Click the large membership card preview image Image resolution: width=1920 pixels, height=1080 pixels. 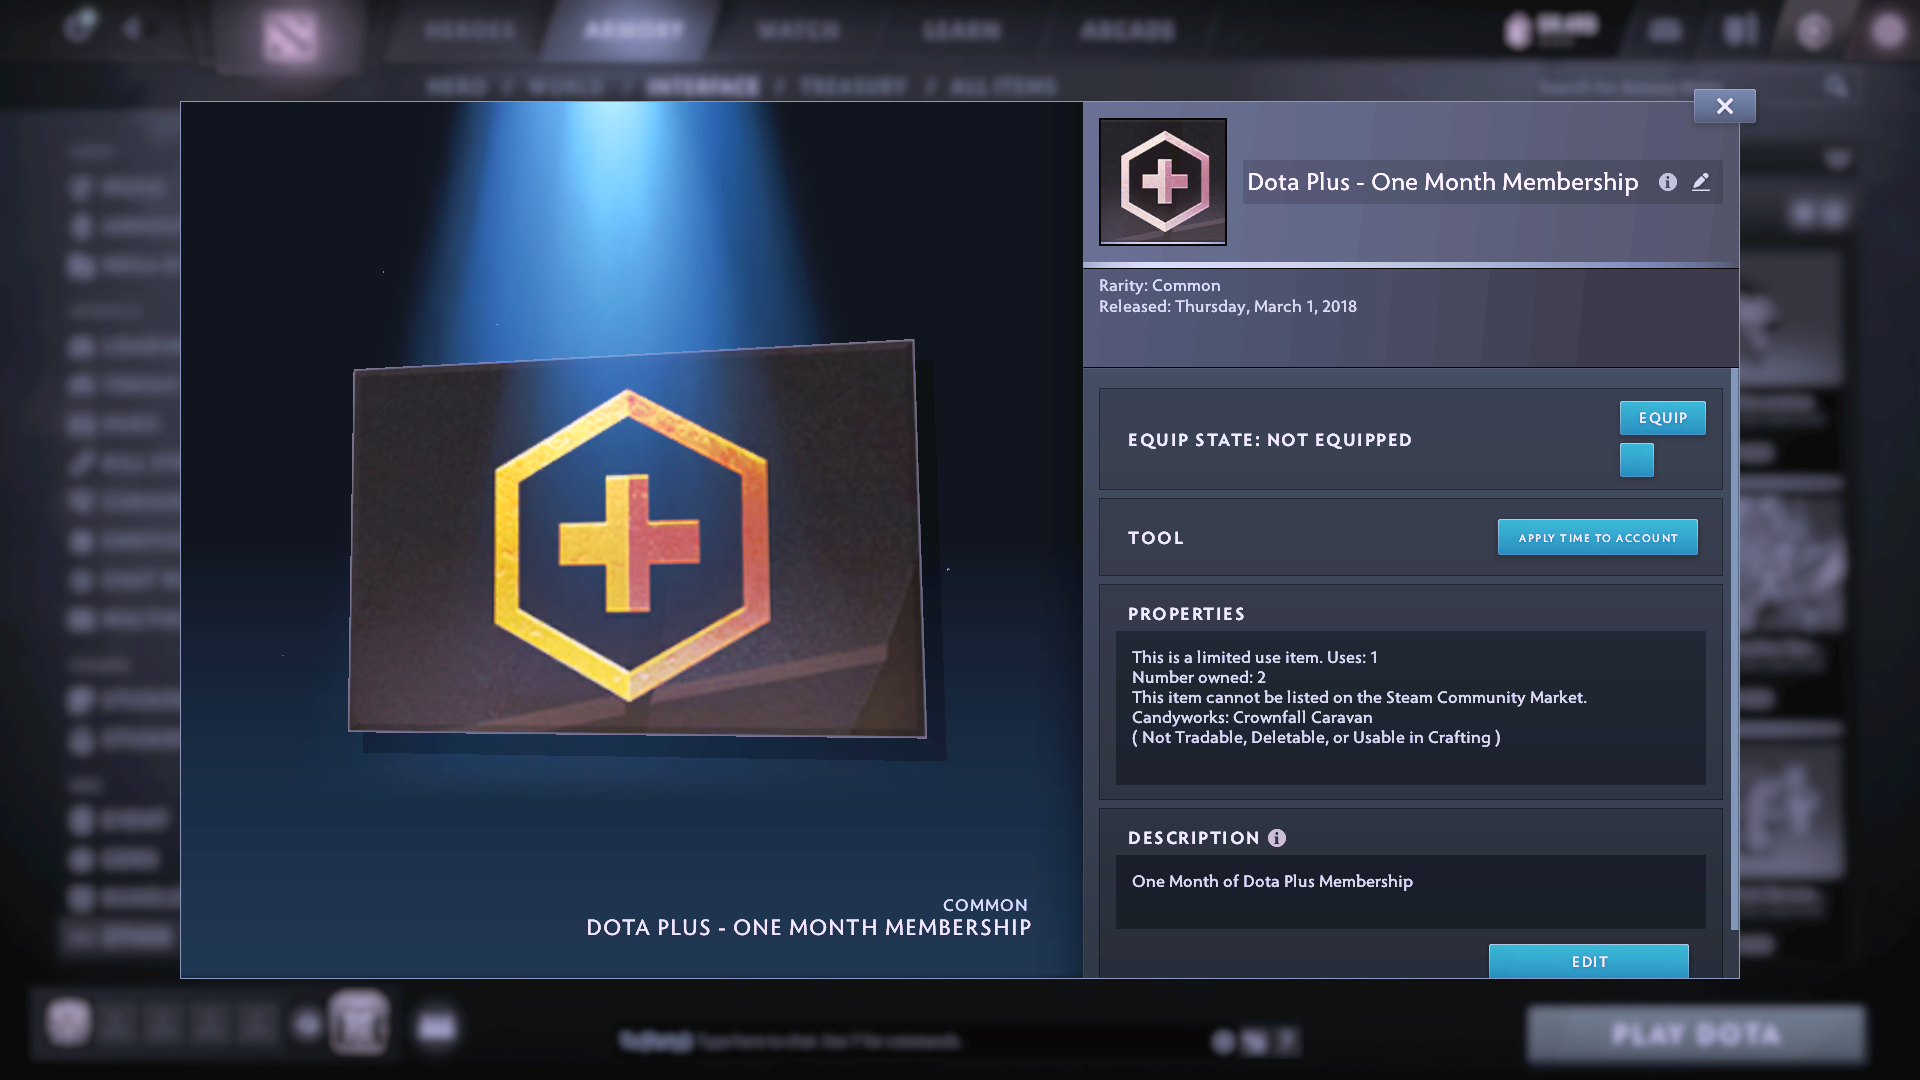click(x=635, y=540)
